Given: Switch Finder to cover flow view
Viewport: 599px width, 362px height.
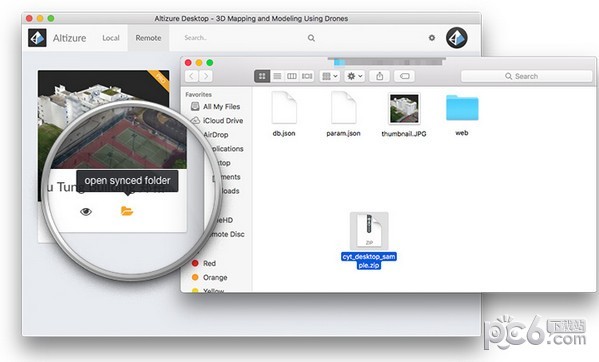Looking at the screenshot, I should click(x=307, y=76).
